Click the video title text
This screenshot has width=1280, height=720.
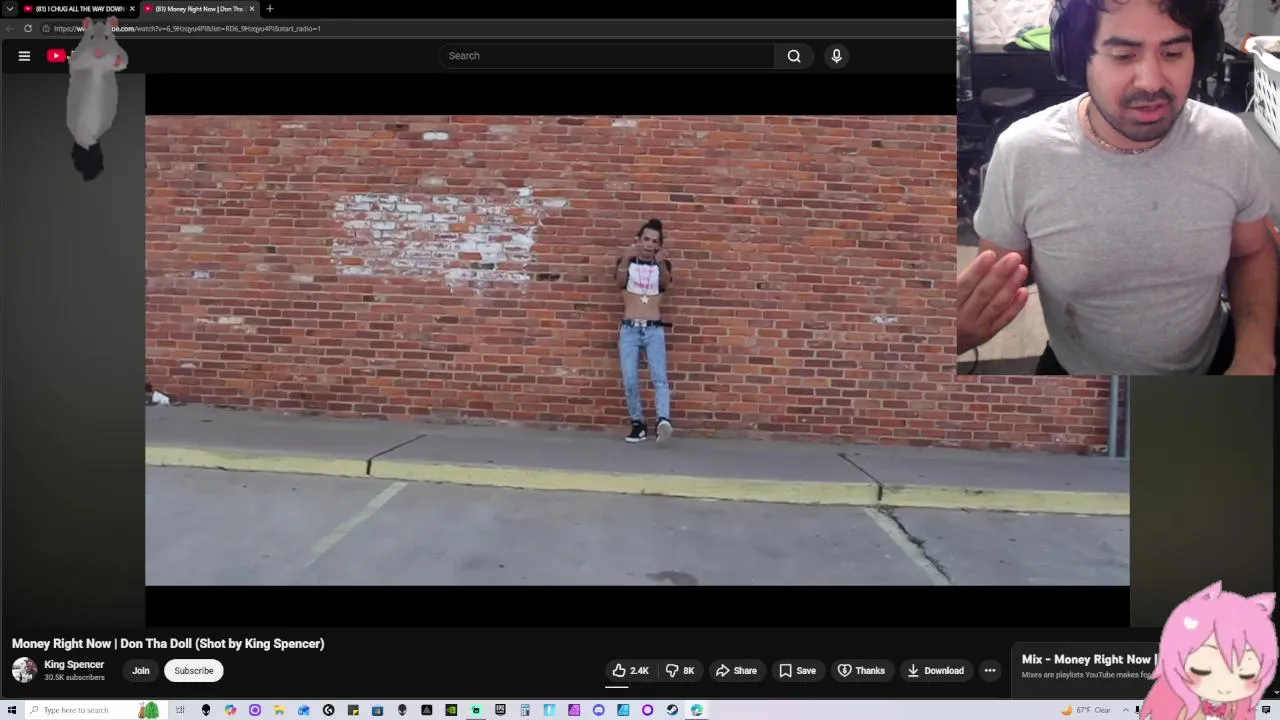click(168, 644)
